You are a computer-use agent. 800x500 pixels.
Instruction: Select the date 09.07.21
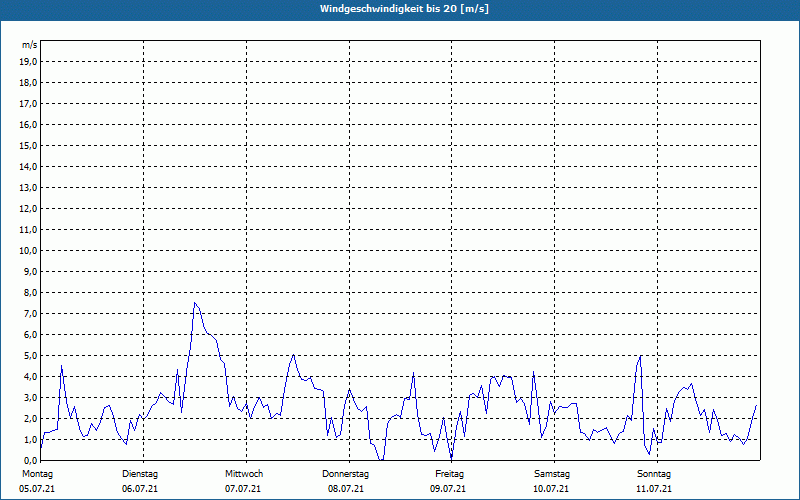pos(448,489)
